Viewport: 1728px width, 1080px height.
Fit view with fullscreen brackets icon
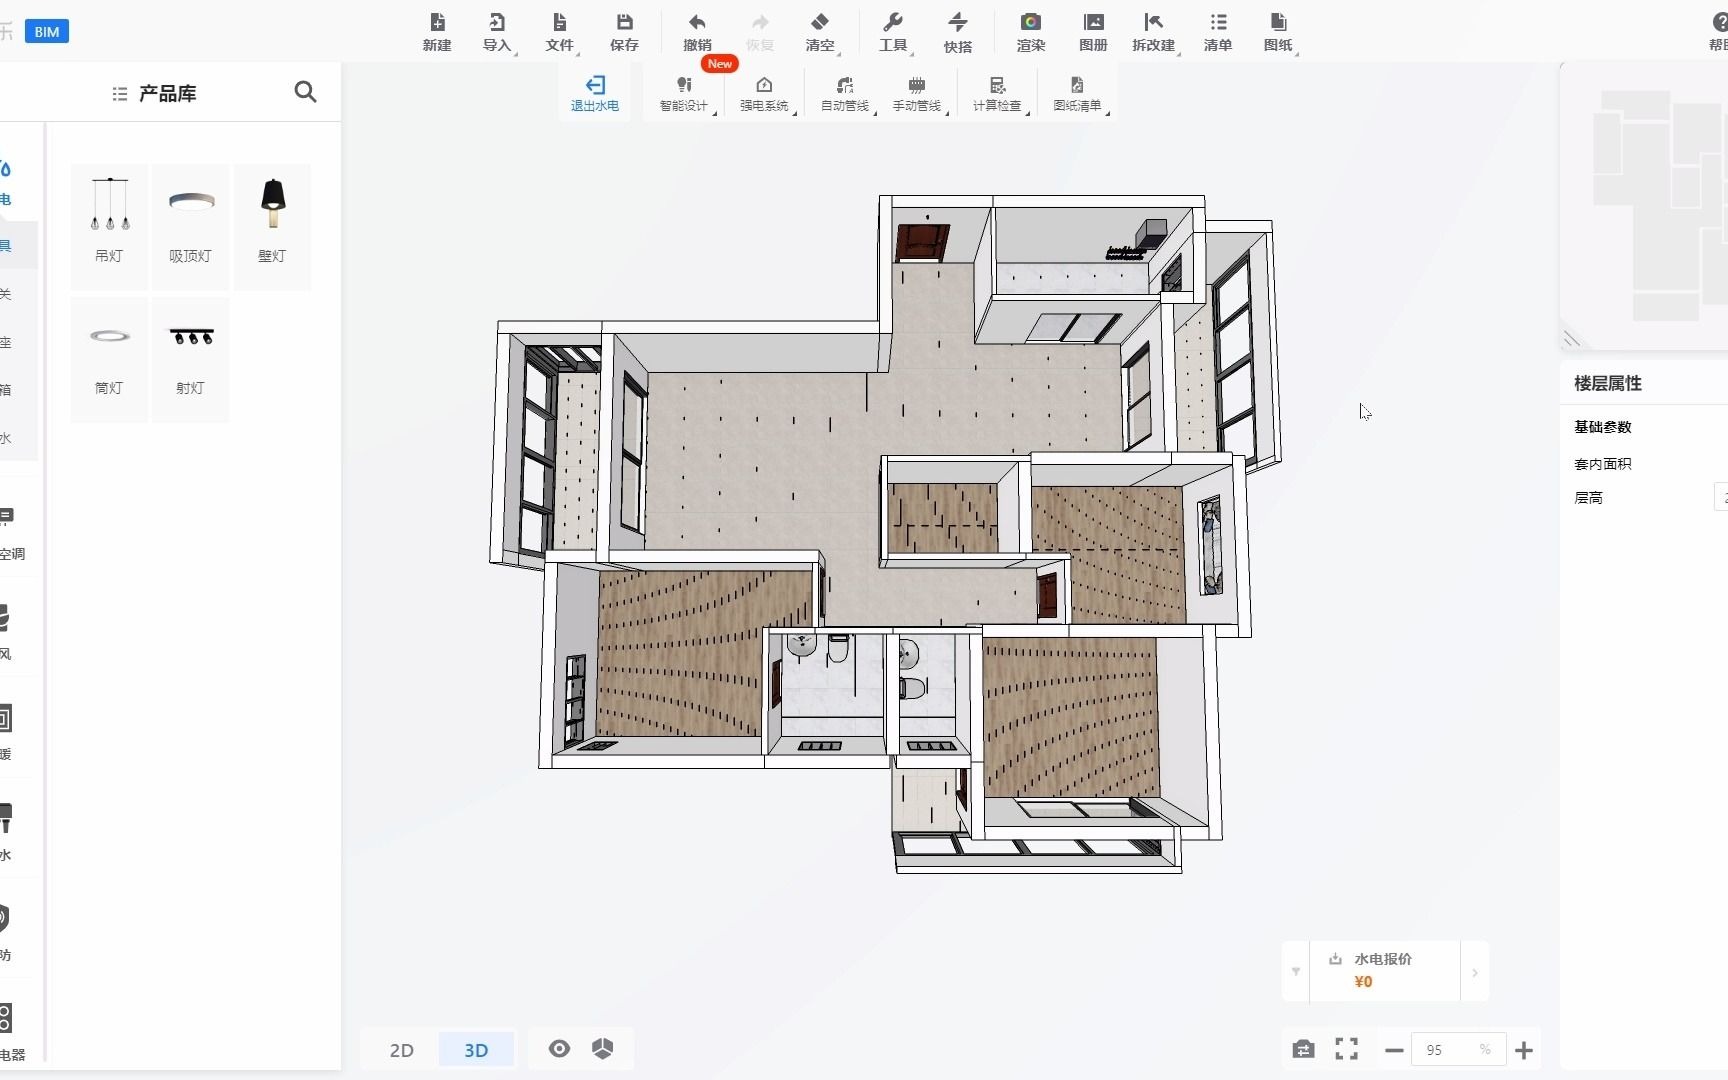[x=1347, y=1049]
